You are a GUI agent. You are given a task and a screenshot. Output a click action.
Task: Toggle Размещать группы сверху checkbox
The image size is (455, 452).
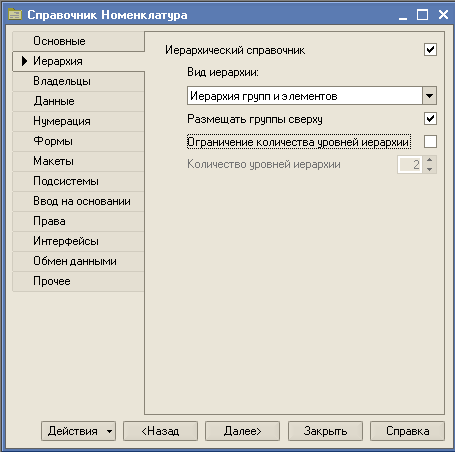(x=430, y=119)
